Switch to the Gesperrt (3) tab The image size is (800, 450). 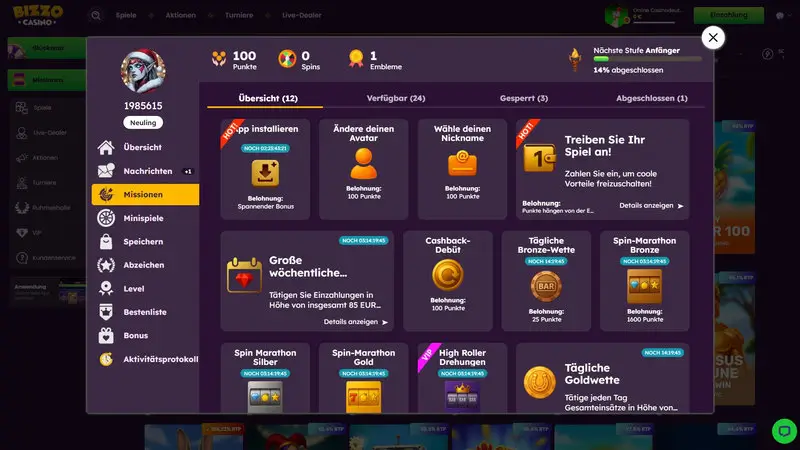(524, 98)
